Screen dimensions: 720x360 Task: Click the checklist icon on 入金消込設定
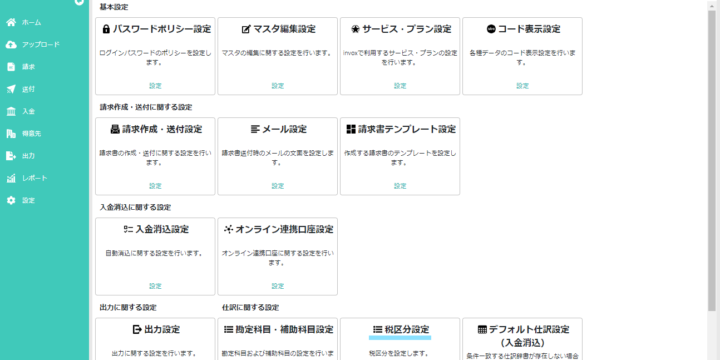tap(128, 229)
